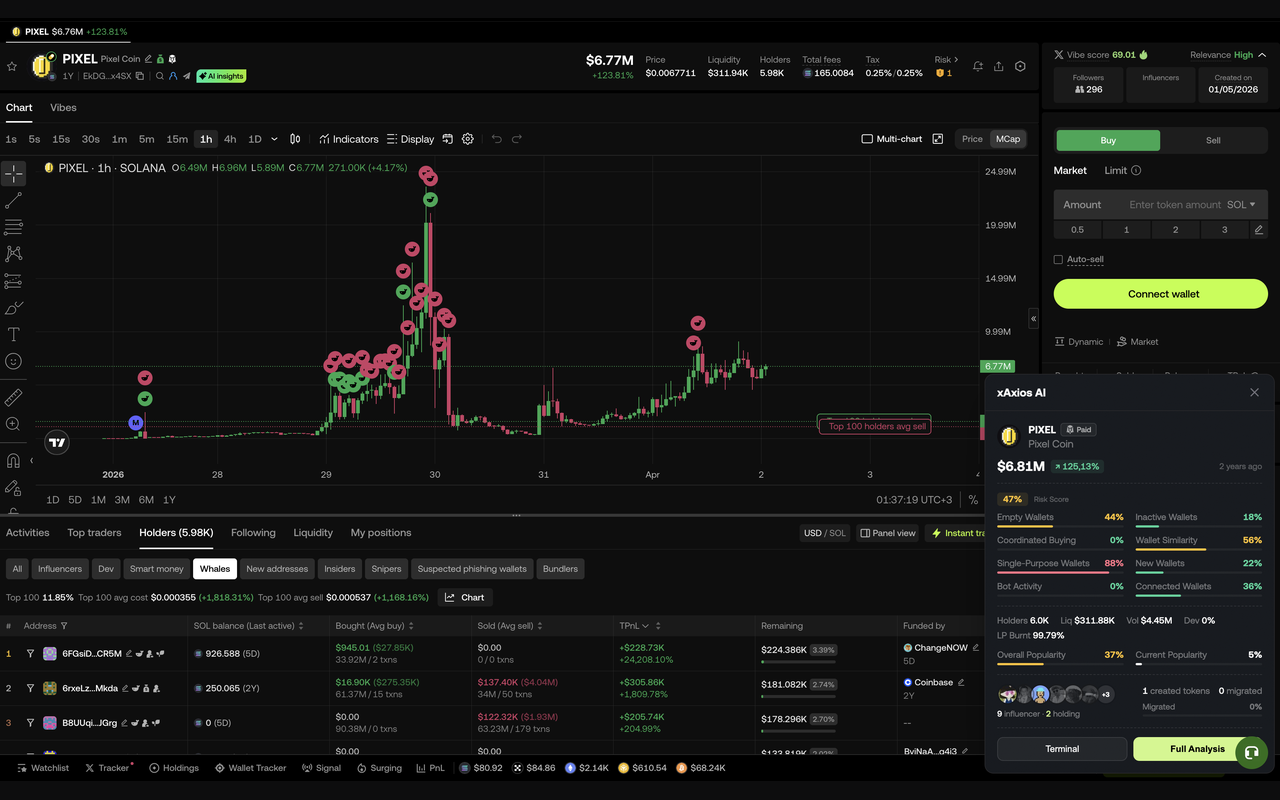Search the token with the magnifier icon
The height and width of the screenshot is (800, 1280).
pyautogui.click(x=160, y=76)
